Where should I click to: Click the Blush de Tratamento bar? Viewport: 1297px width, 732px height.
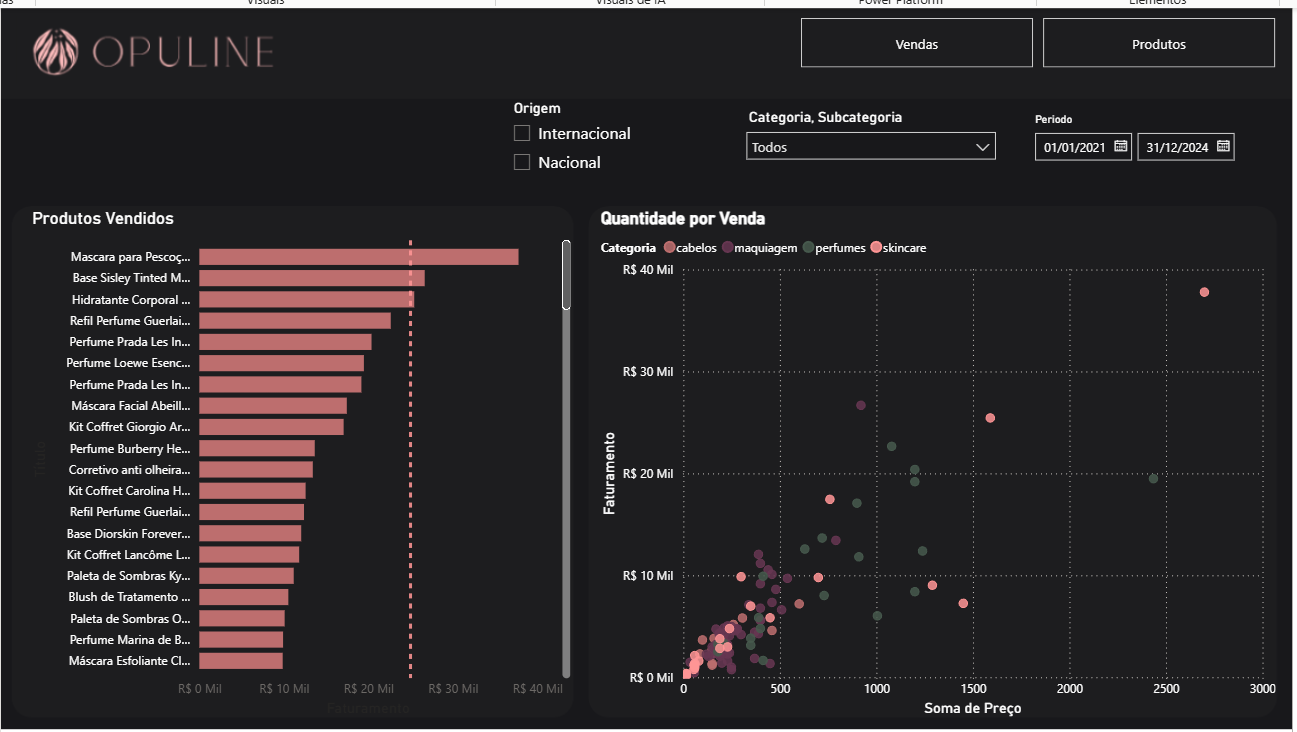pyautogui.click(x=244, y=597)
